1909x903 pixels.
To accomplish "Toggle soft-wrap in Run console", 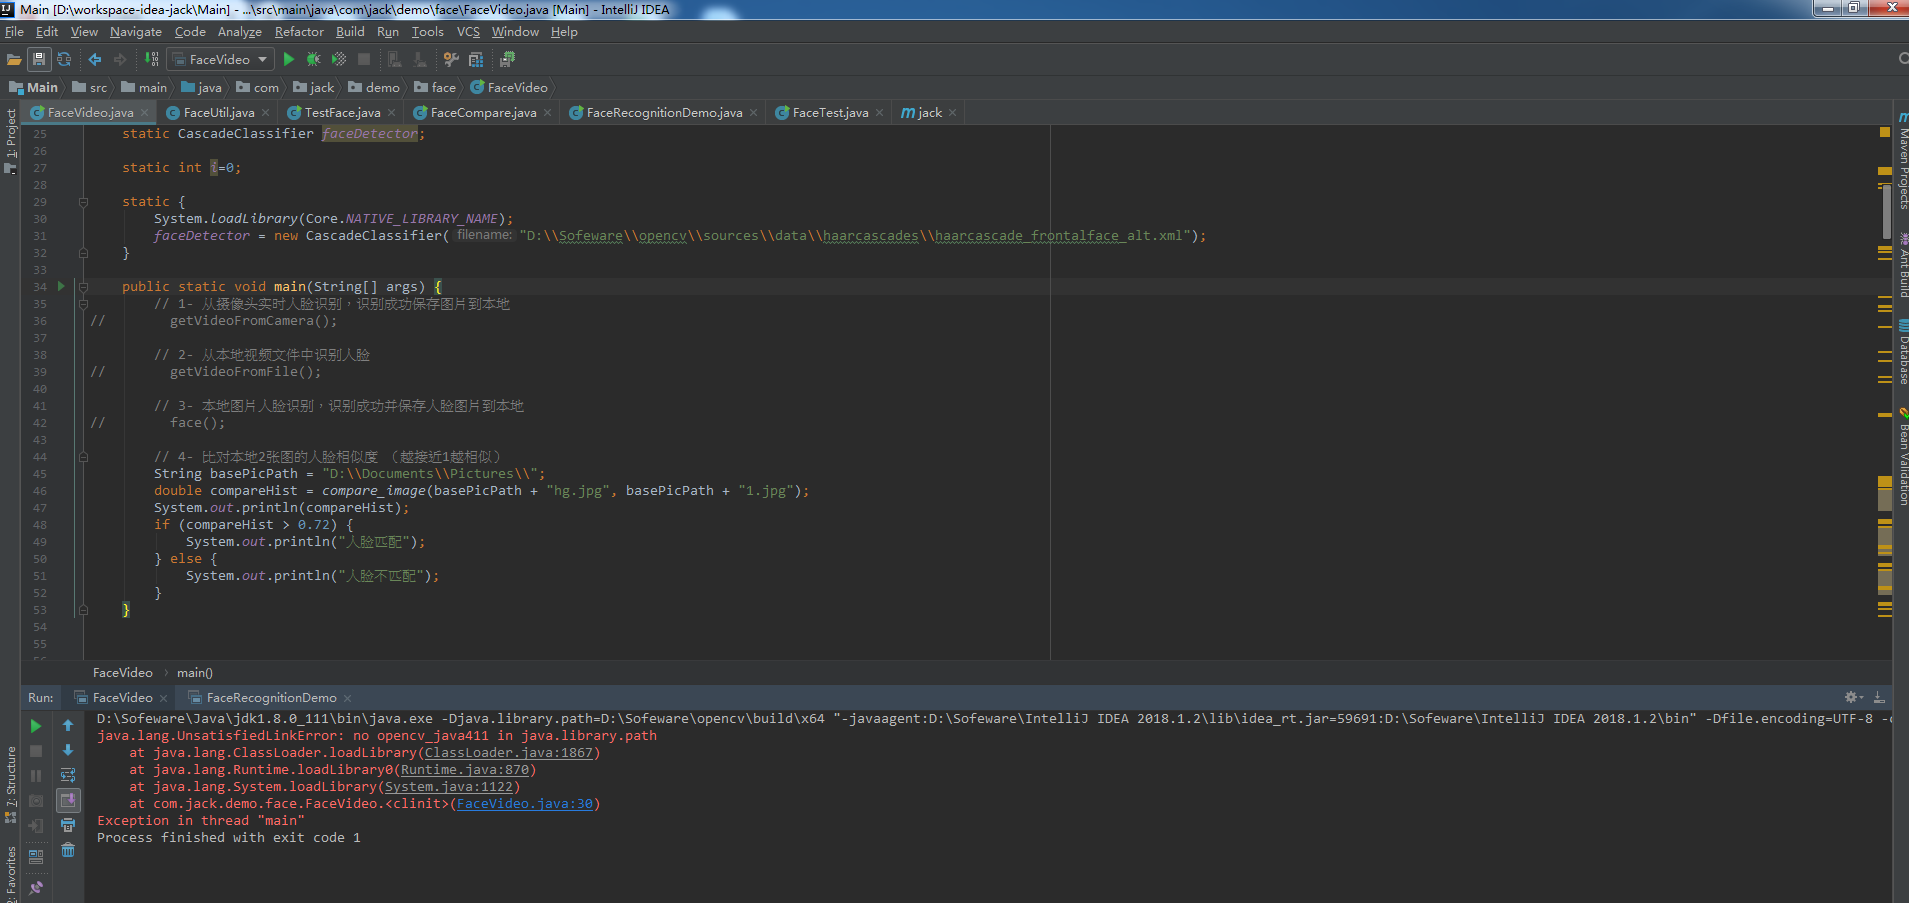I will [68, 775].
